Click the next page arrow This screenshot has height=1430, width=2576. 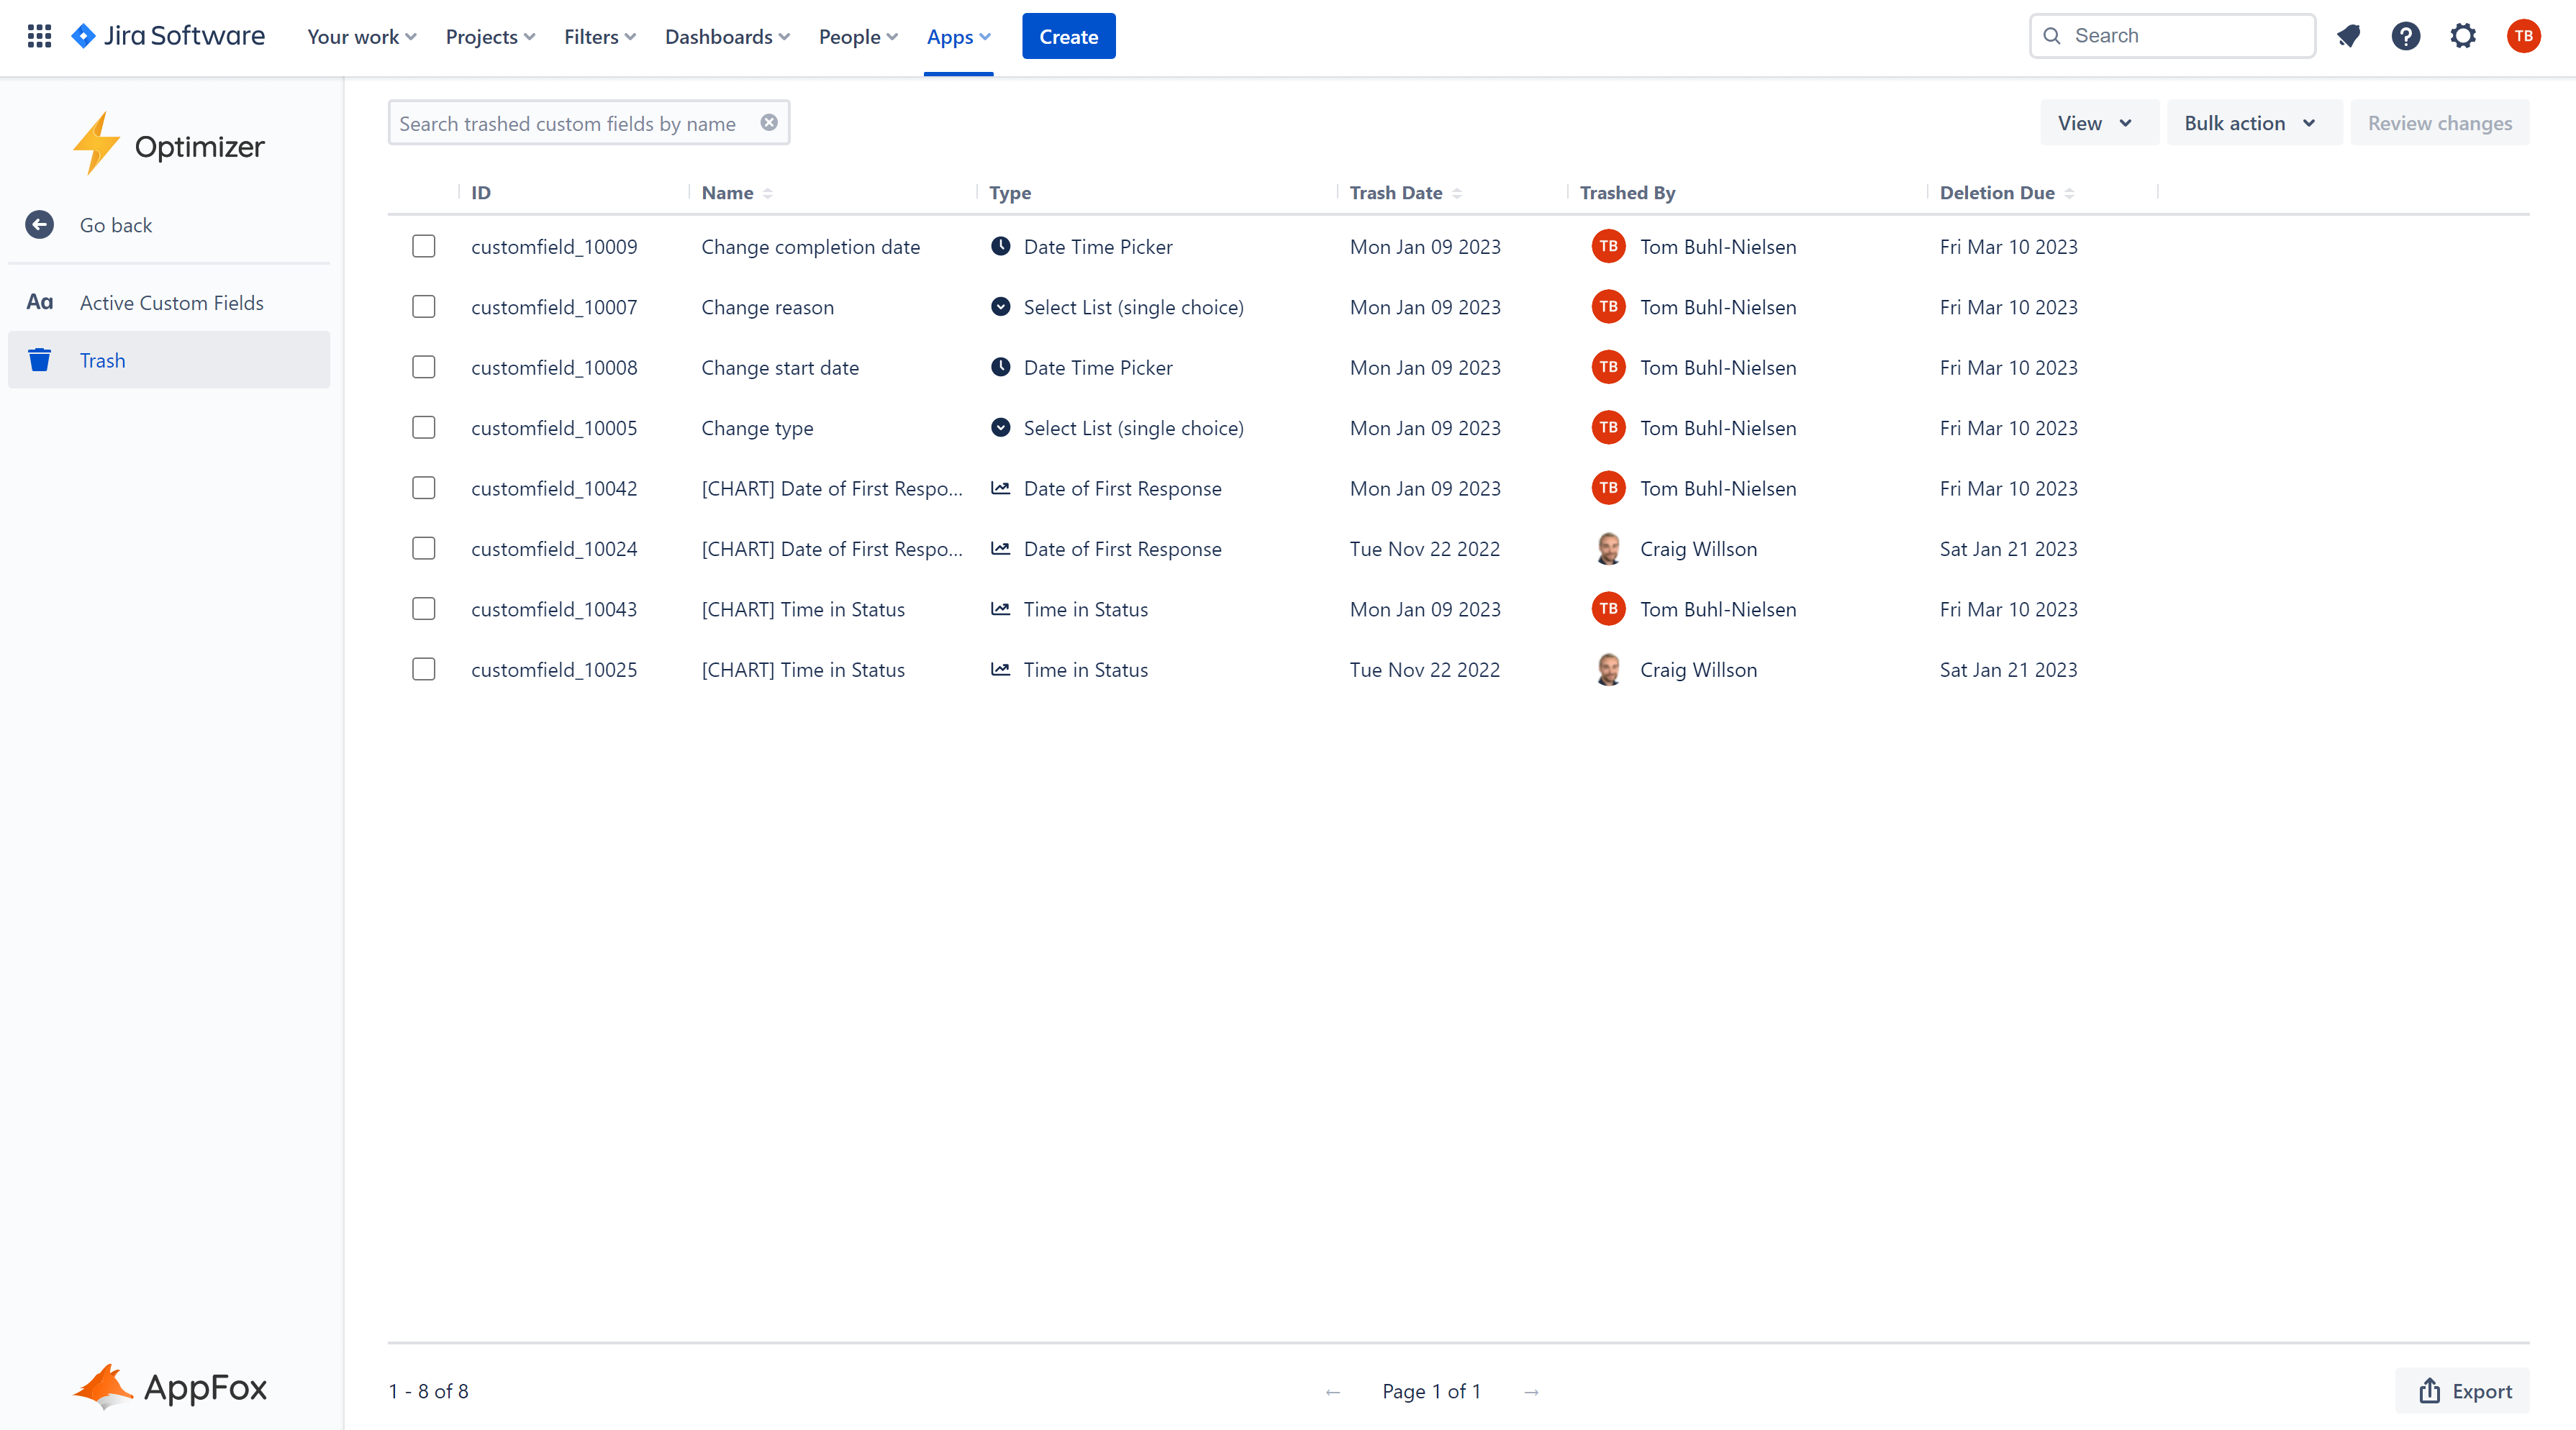click(x=1531, y=1391)
